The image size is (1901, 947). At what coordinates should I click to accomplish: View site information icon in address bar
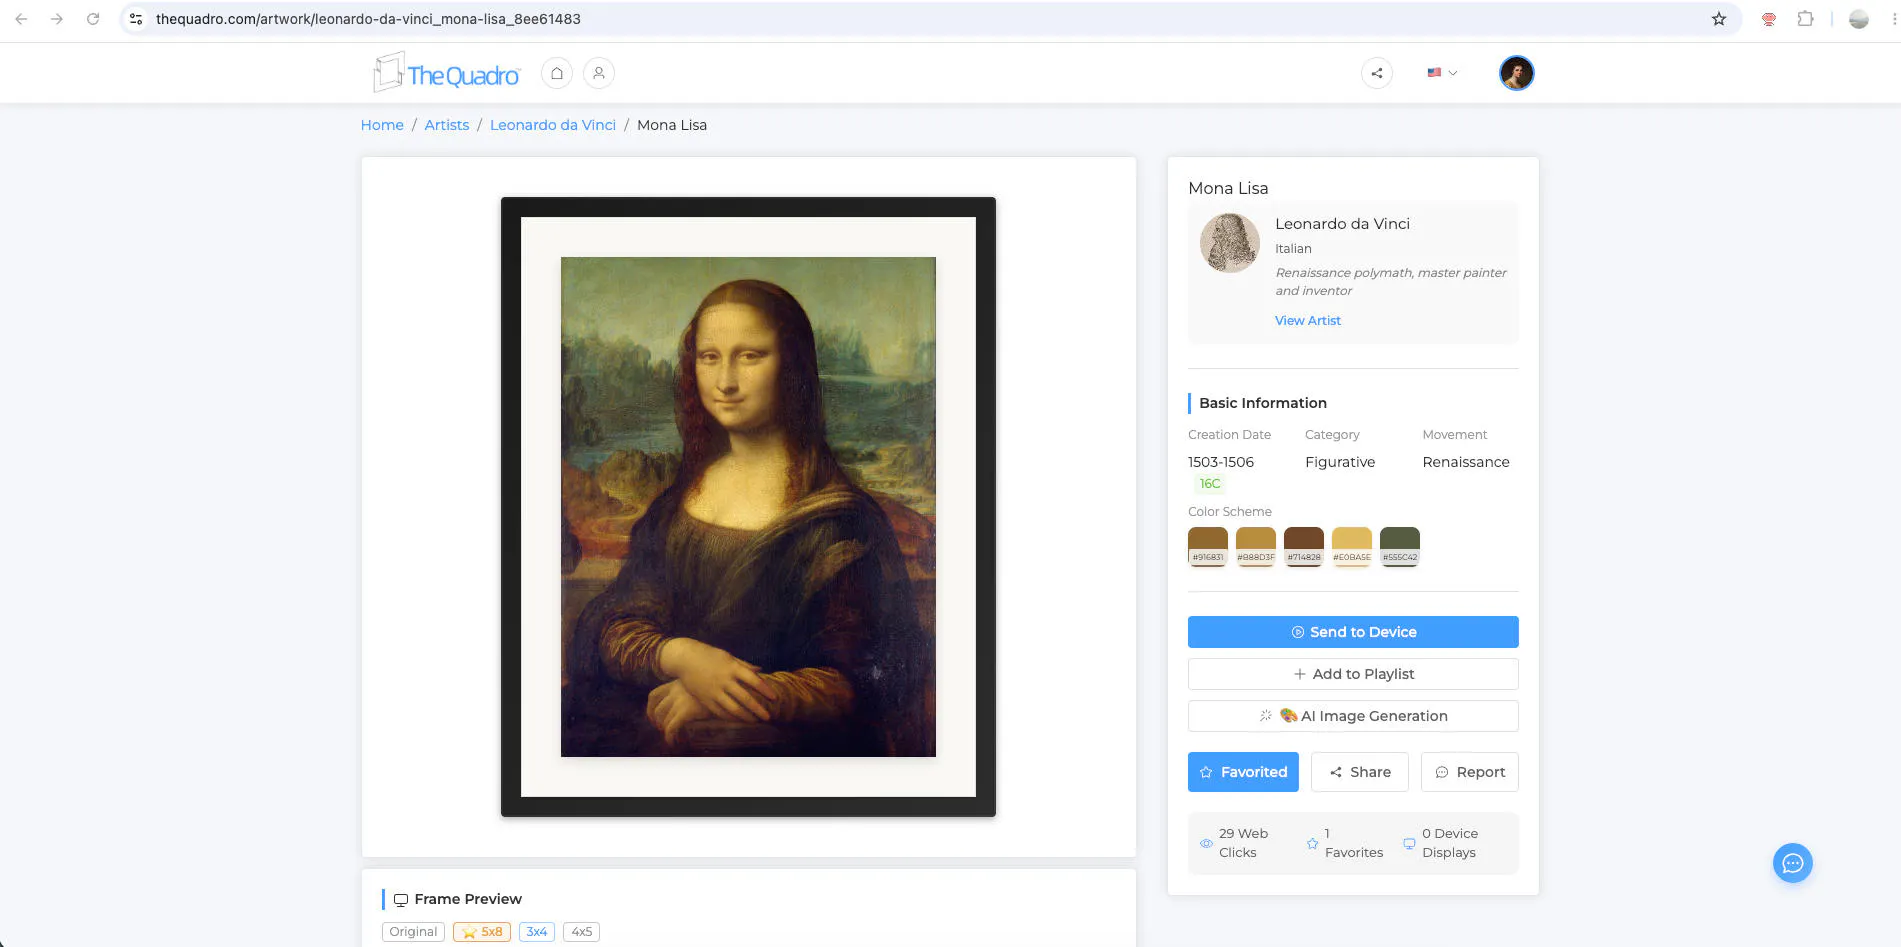click(x=136, y=19)
